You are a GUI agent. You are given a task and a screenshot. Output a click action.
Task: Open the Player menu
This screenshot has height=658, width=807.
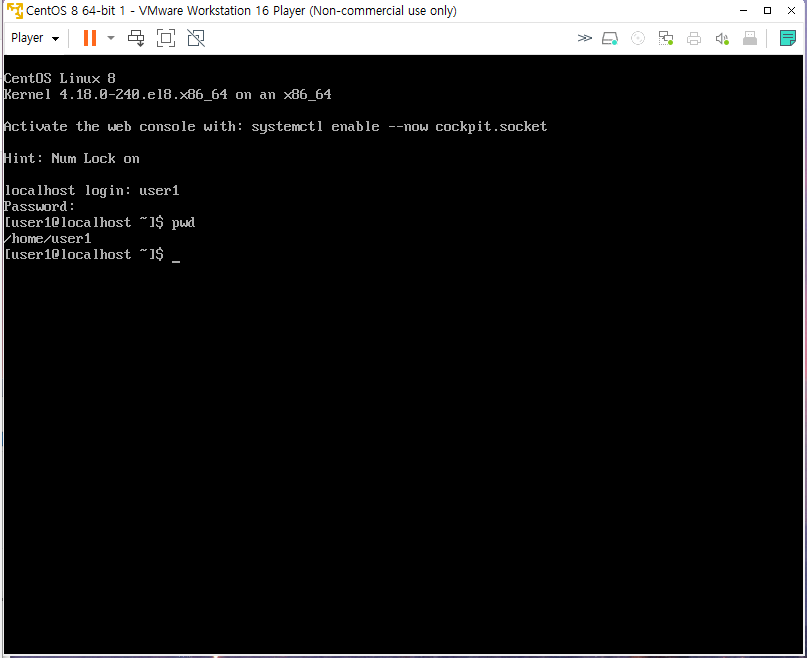click(35, 38)
